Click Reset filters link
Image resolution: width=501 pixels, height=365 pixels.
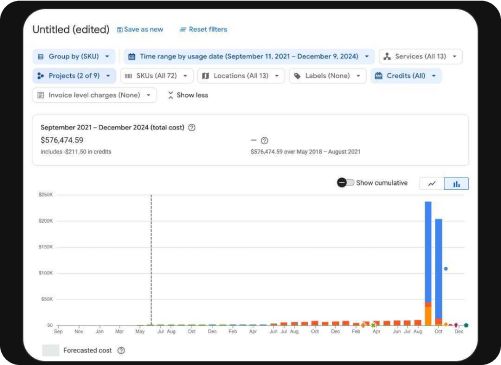click(203, 30)
